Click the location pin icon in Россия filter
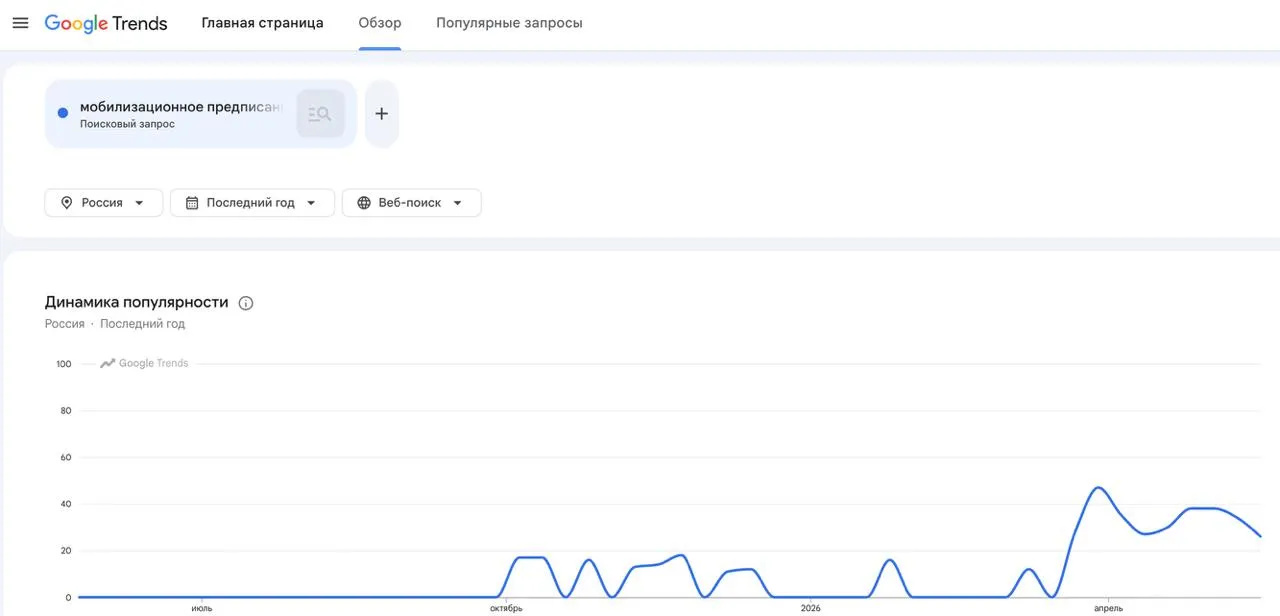Image resolution: width=1280 pixels, height=616 pixels. (67, 202)
